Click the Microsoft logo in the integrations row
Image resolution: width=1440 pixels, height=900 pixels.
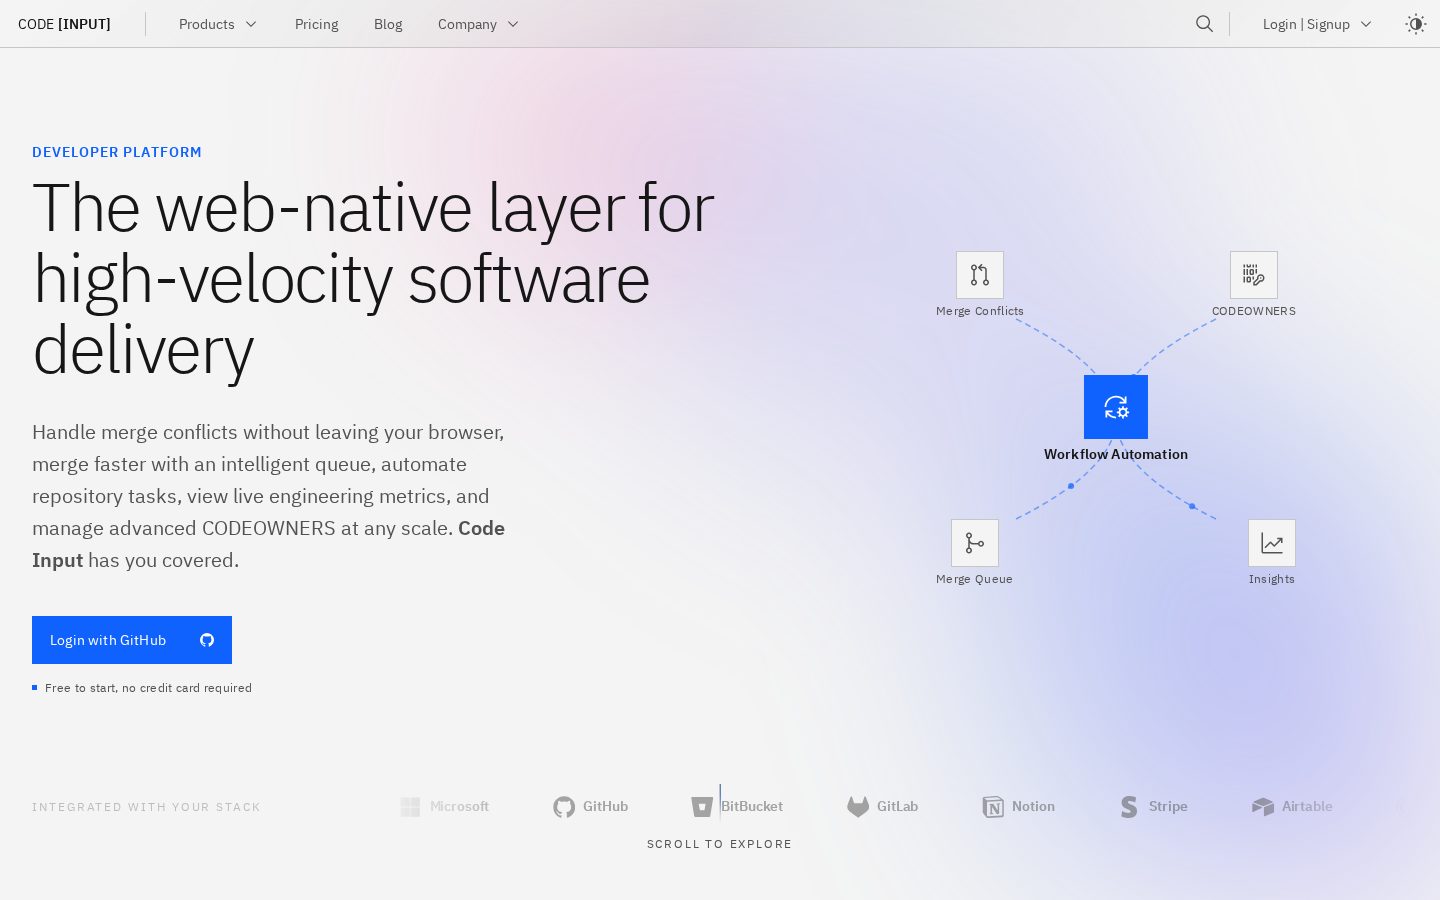(x=410, y=807)
